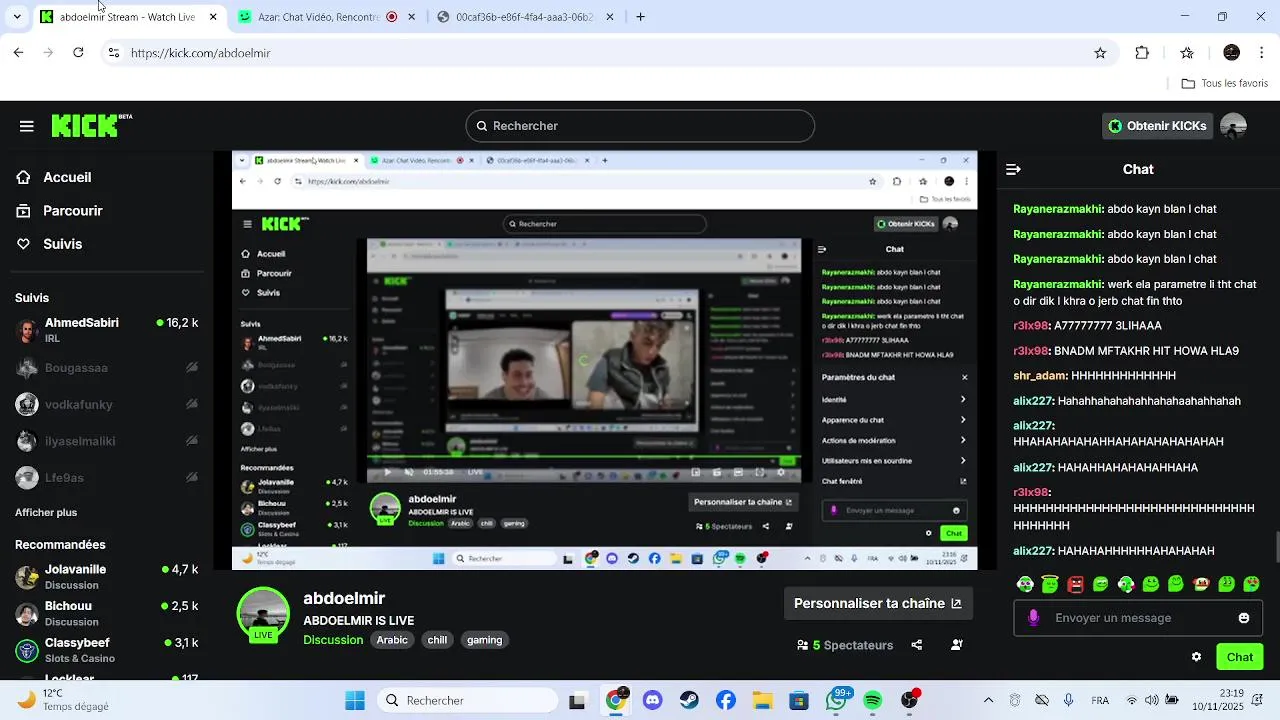
Task: Switch to the 00caf36b tab
Action: (x=528, y=17)
